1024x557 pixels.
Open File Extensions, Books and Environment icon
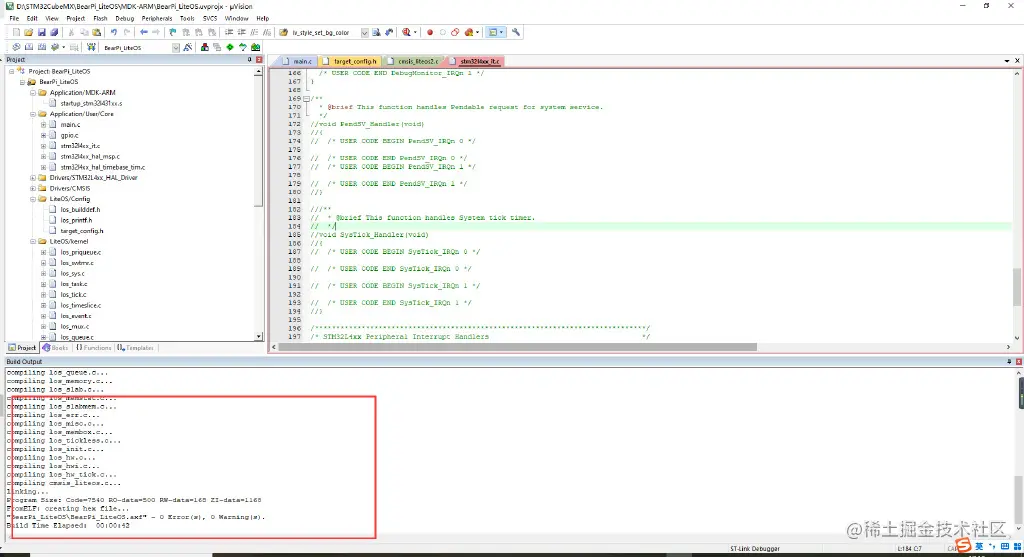pyautogui.click(x=204, y=47)
